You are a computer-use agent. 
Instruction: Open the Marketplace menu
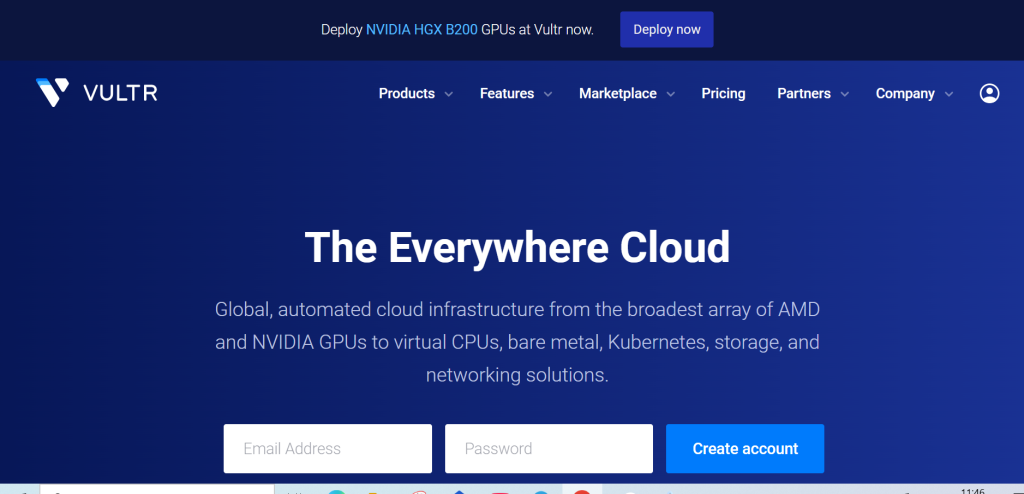(618, 93)
